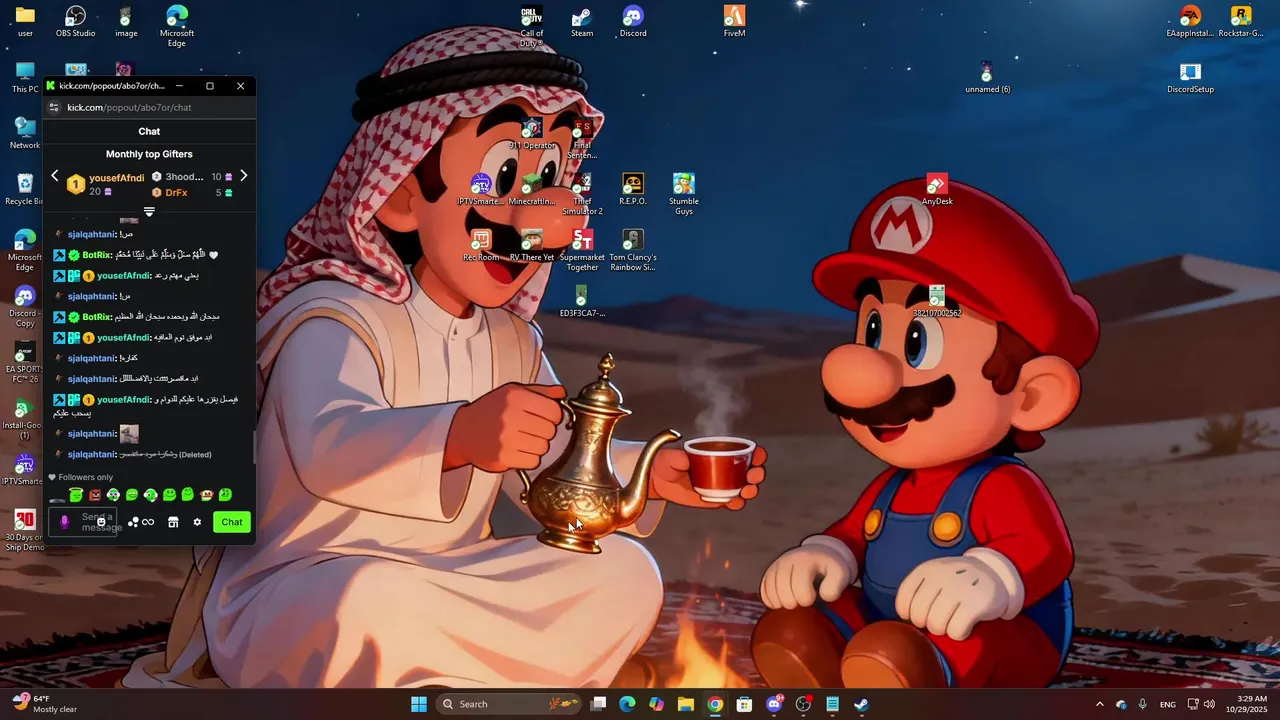Open File Explorer from the taskbar
The image size is (1280, 720).
(686, 704)
